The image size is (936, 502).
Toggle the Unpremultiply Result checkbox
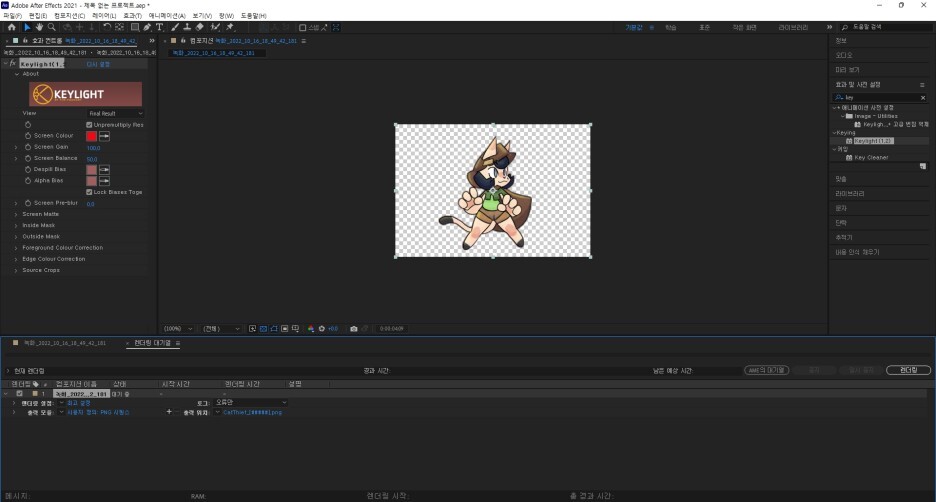tap(89, 125)
